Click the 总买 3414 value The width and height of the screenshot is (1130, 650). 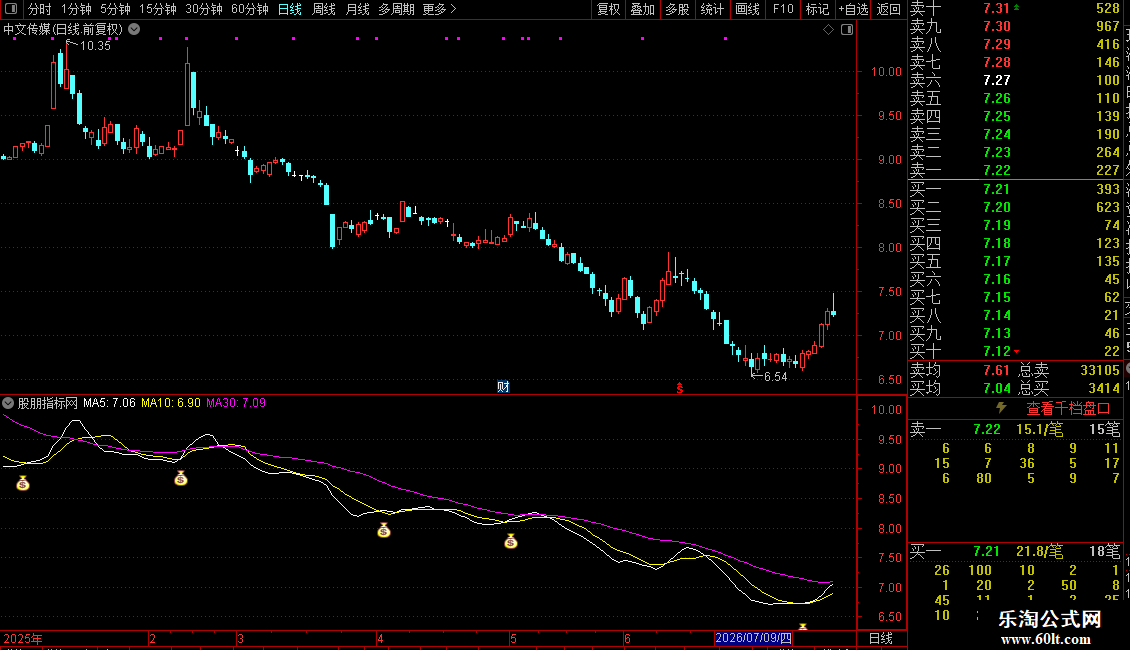[1103, 388]
